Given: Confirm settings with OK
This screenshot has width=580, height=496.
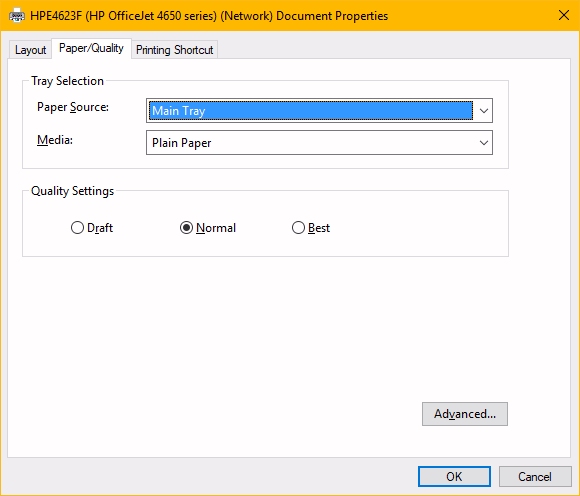Looking at the screenshot, I should point(454,476).
